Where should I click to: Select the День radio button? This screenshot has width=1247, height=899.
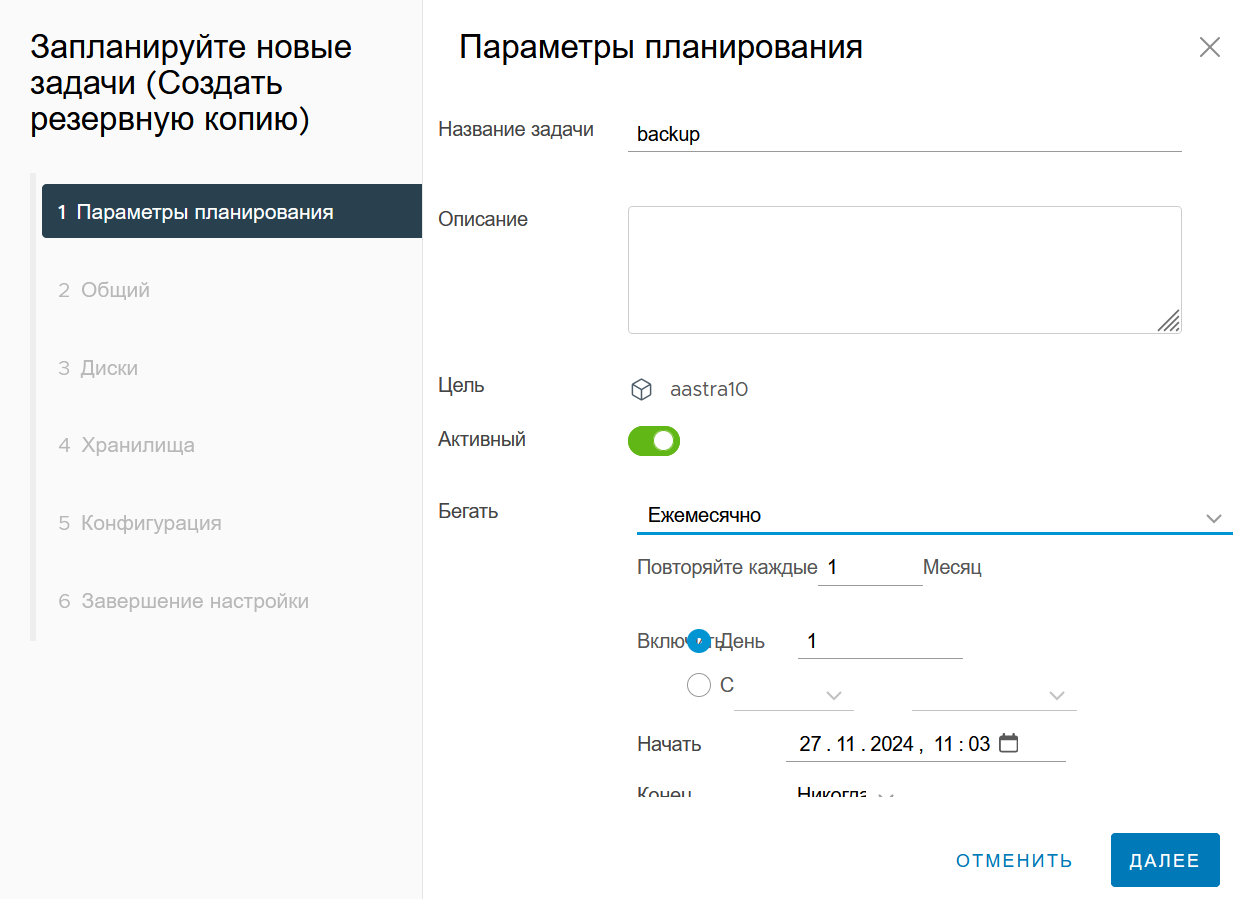tap(699, 641)
